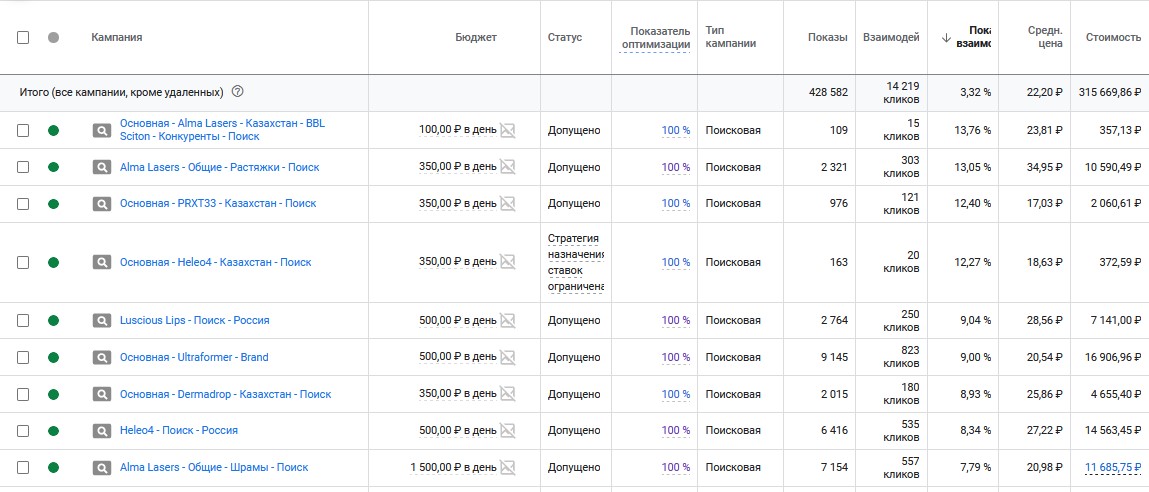
Task: Open the Основная - Ultraformer - Brand campaign link
Action: pos(194,357)
